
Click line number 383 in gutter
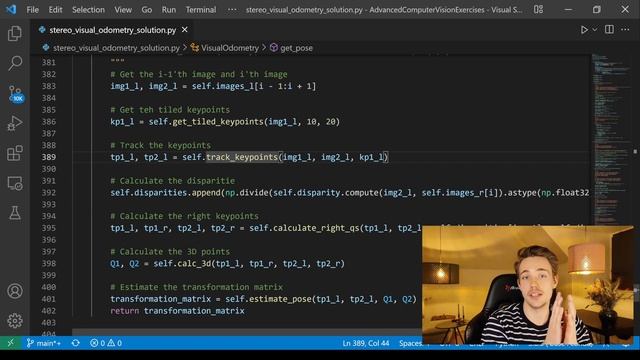point(49,86)
